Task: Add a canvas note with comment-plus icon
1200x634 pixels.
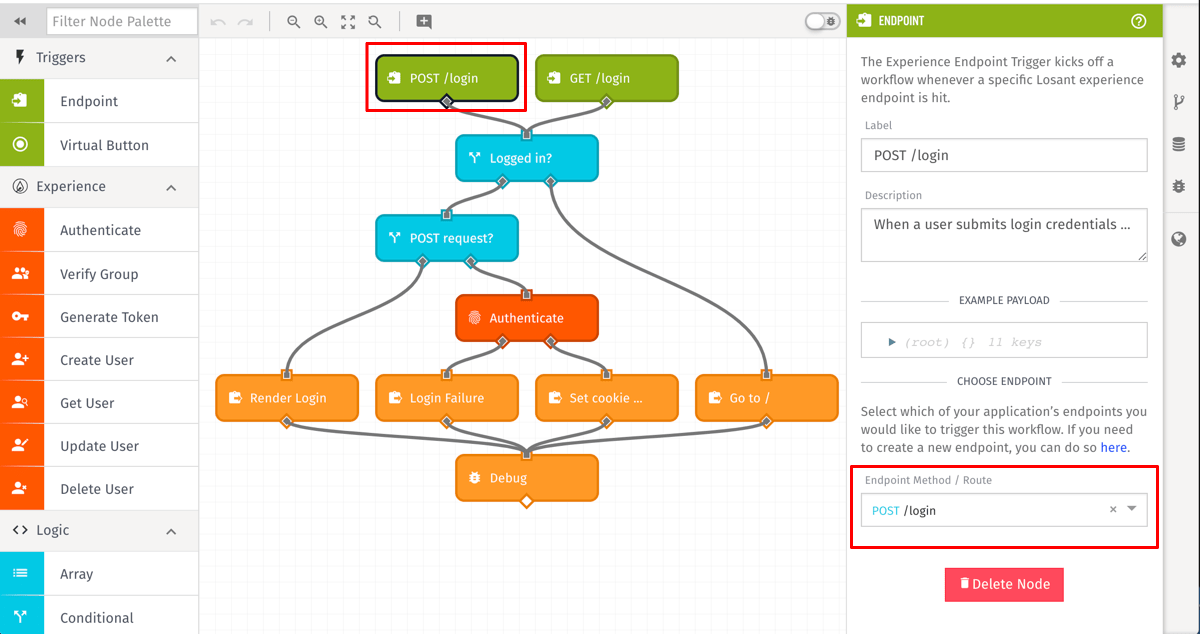Action: [x=424, y=21]
